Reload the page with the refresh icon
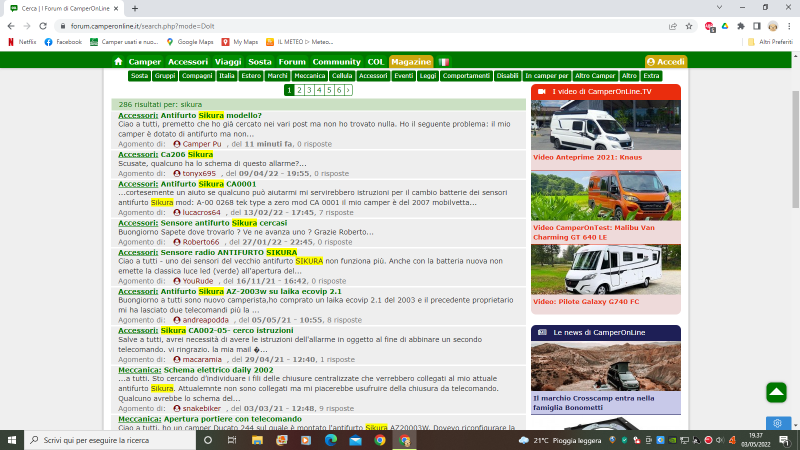This screenshot has height=450, width=800. click(43, 26)
